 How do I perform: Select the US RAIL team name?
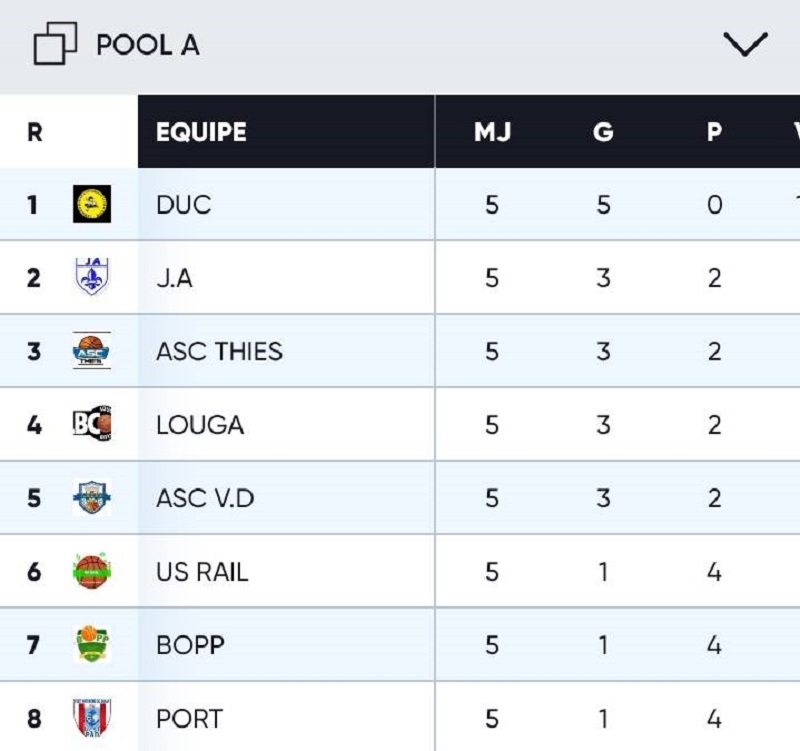coord(202,572)
